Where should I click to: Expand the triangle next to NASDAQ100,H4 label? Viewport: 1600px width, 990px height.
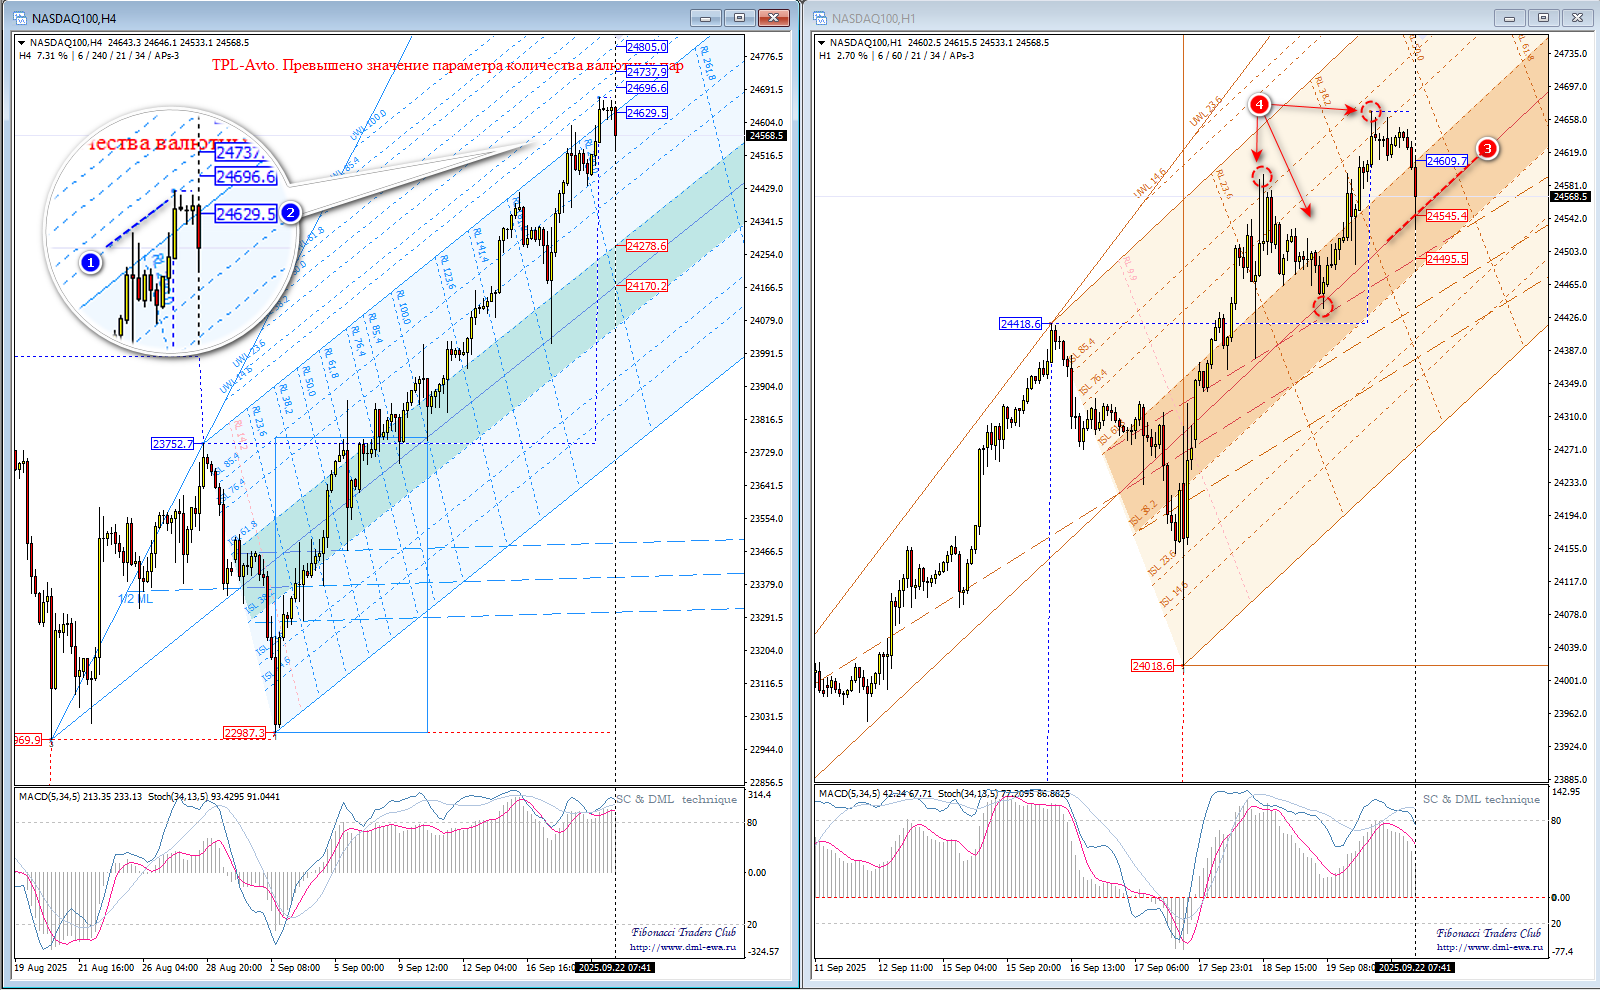(x=22, y=43)
